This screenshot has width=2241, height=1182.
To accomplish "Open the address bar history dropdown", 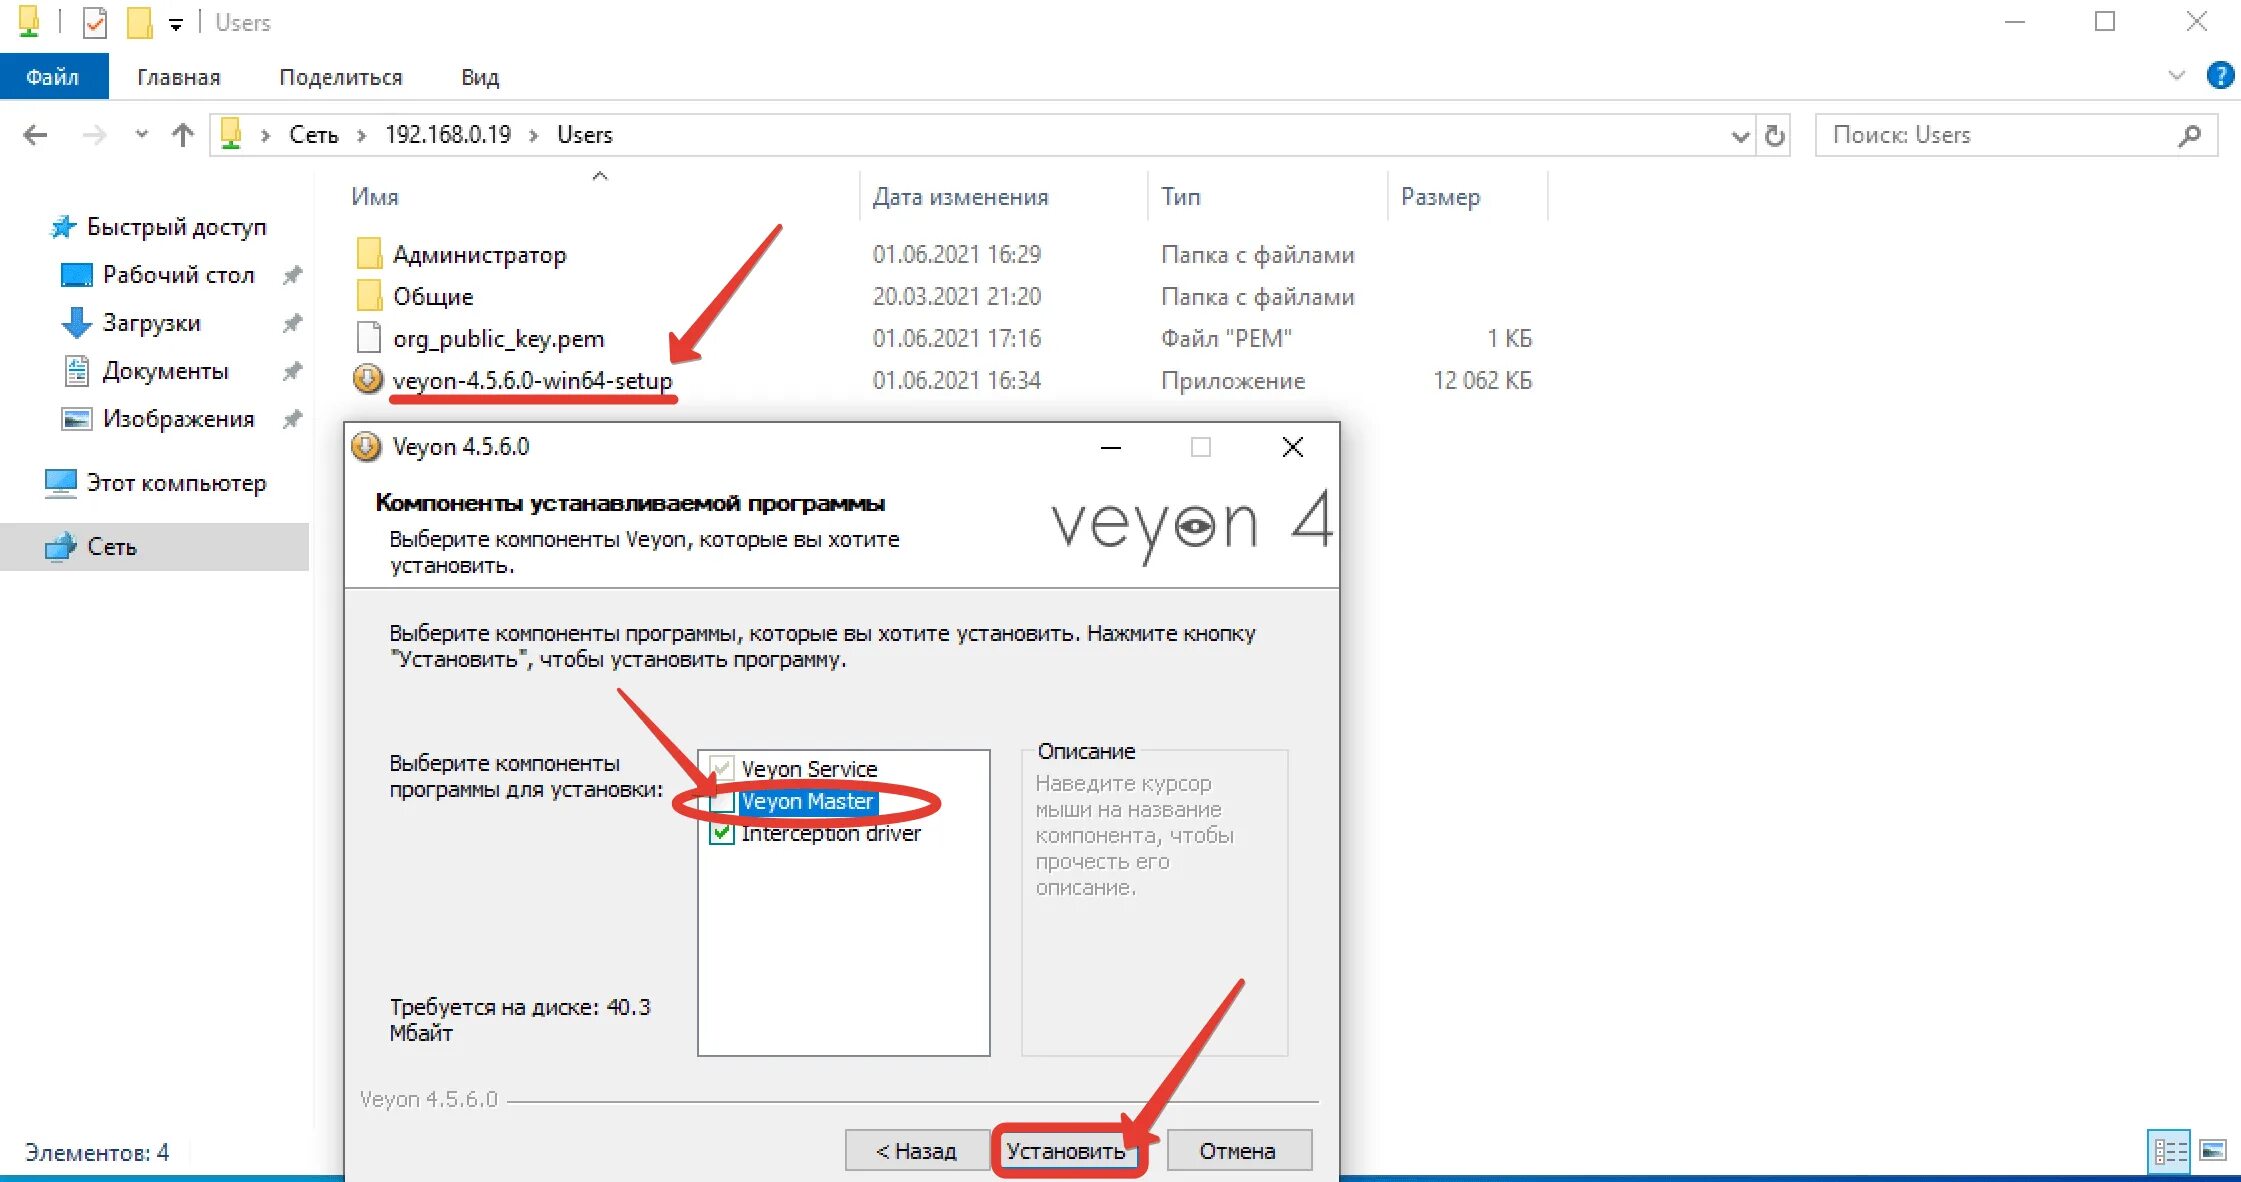I will pos(1740,135).
